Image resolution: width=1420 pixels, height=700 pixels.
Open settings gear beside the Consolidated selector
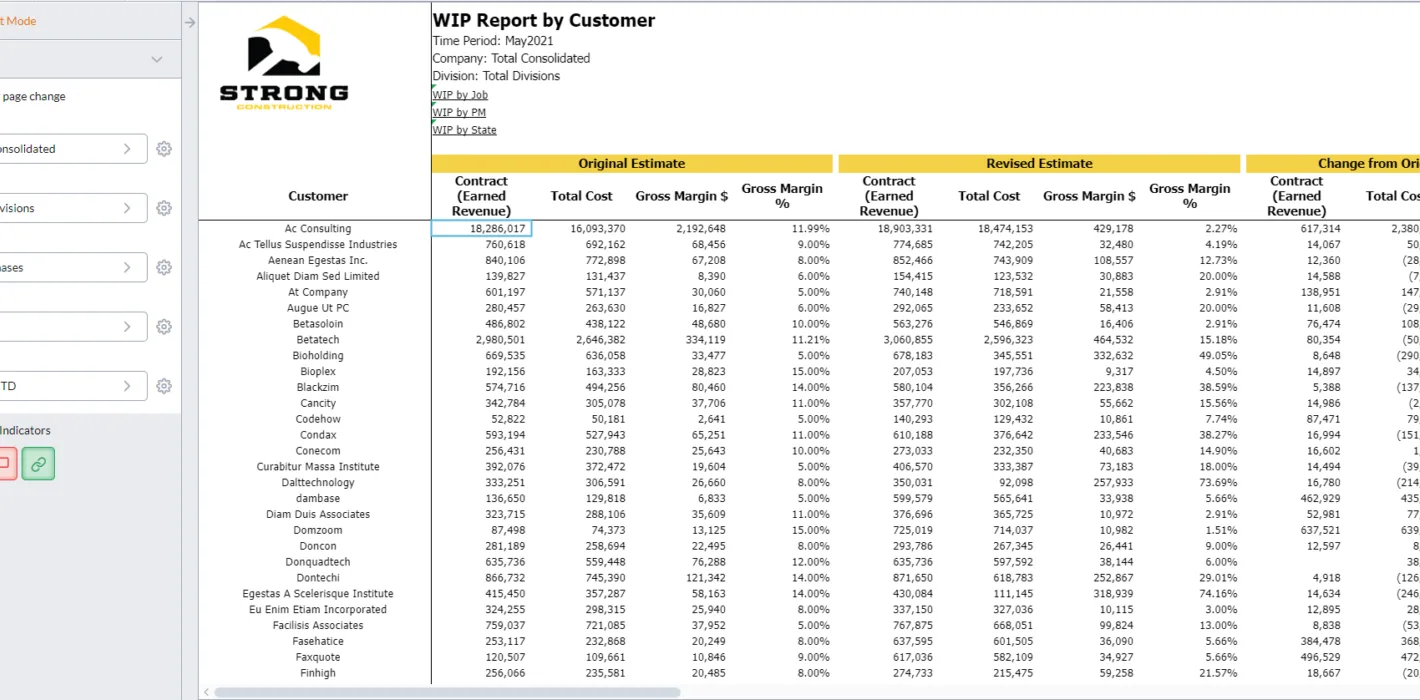tap(164, 149)
